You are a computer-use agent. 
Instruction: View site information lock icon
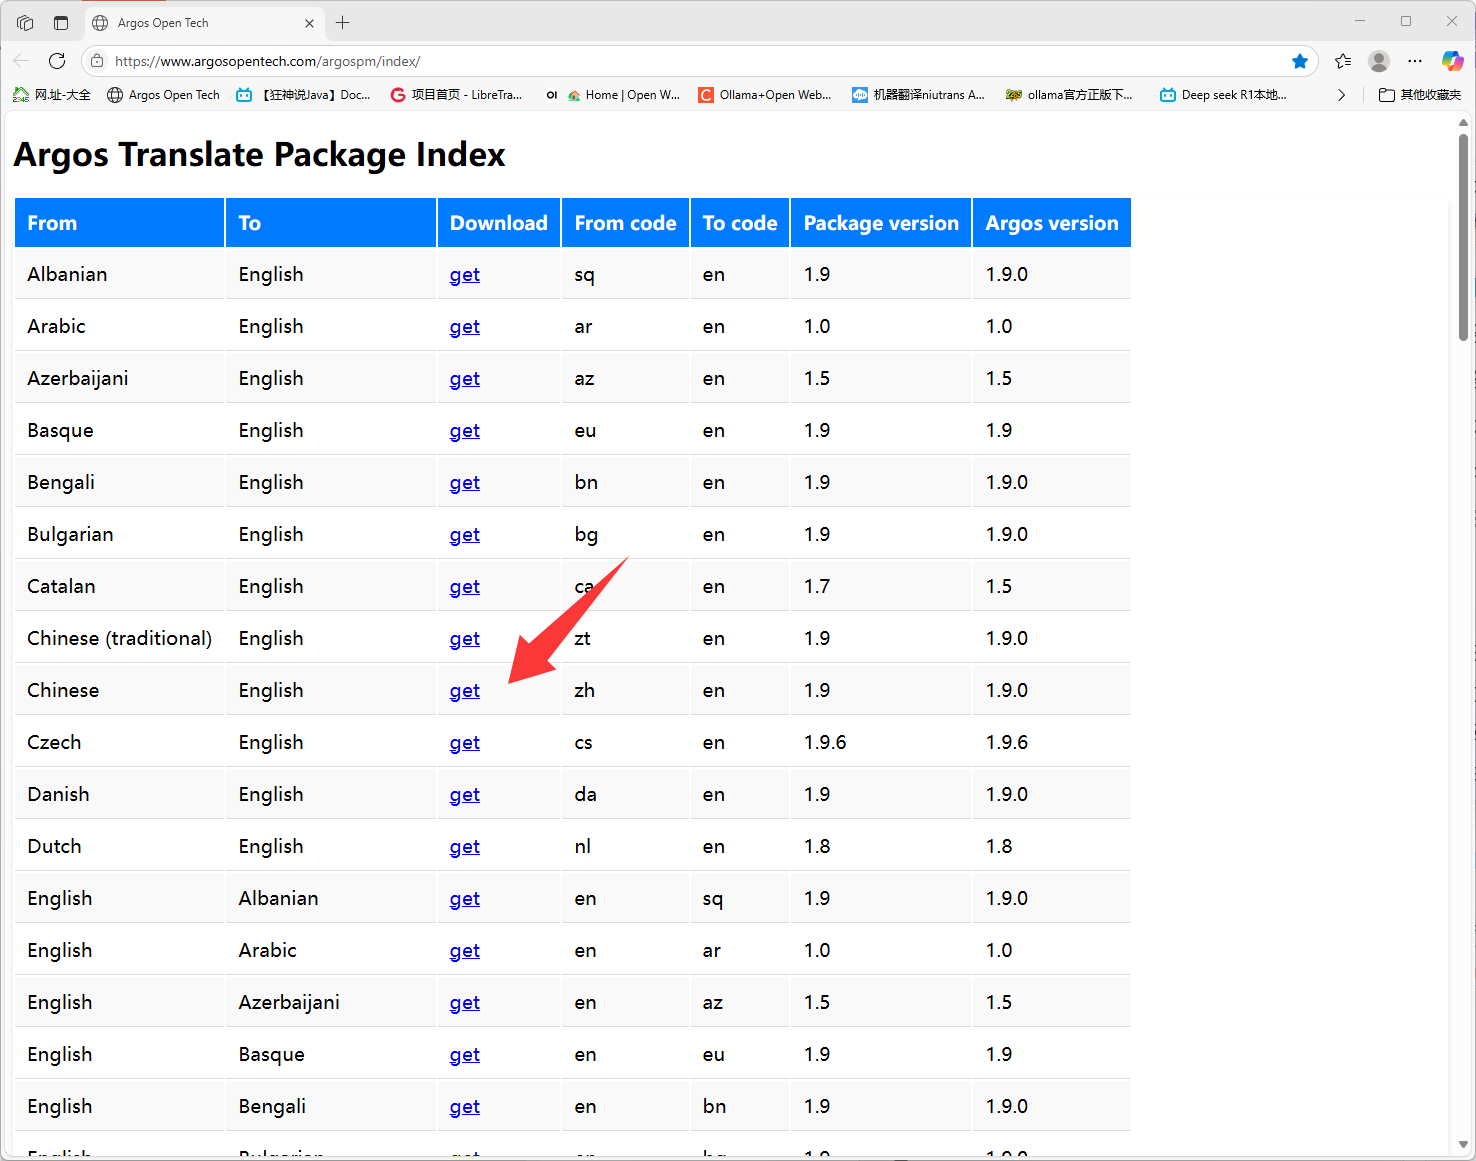pyautogui.click(x=97, y=61)
